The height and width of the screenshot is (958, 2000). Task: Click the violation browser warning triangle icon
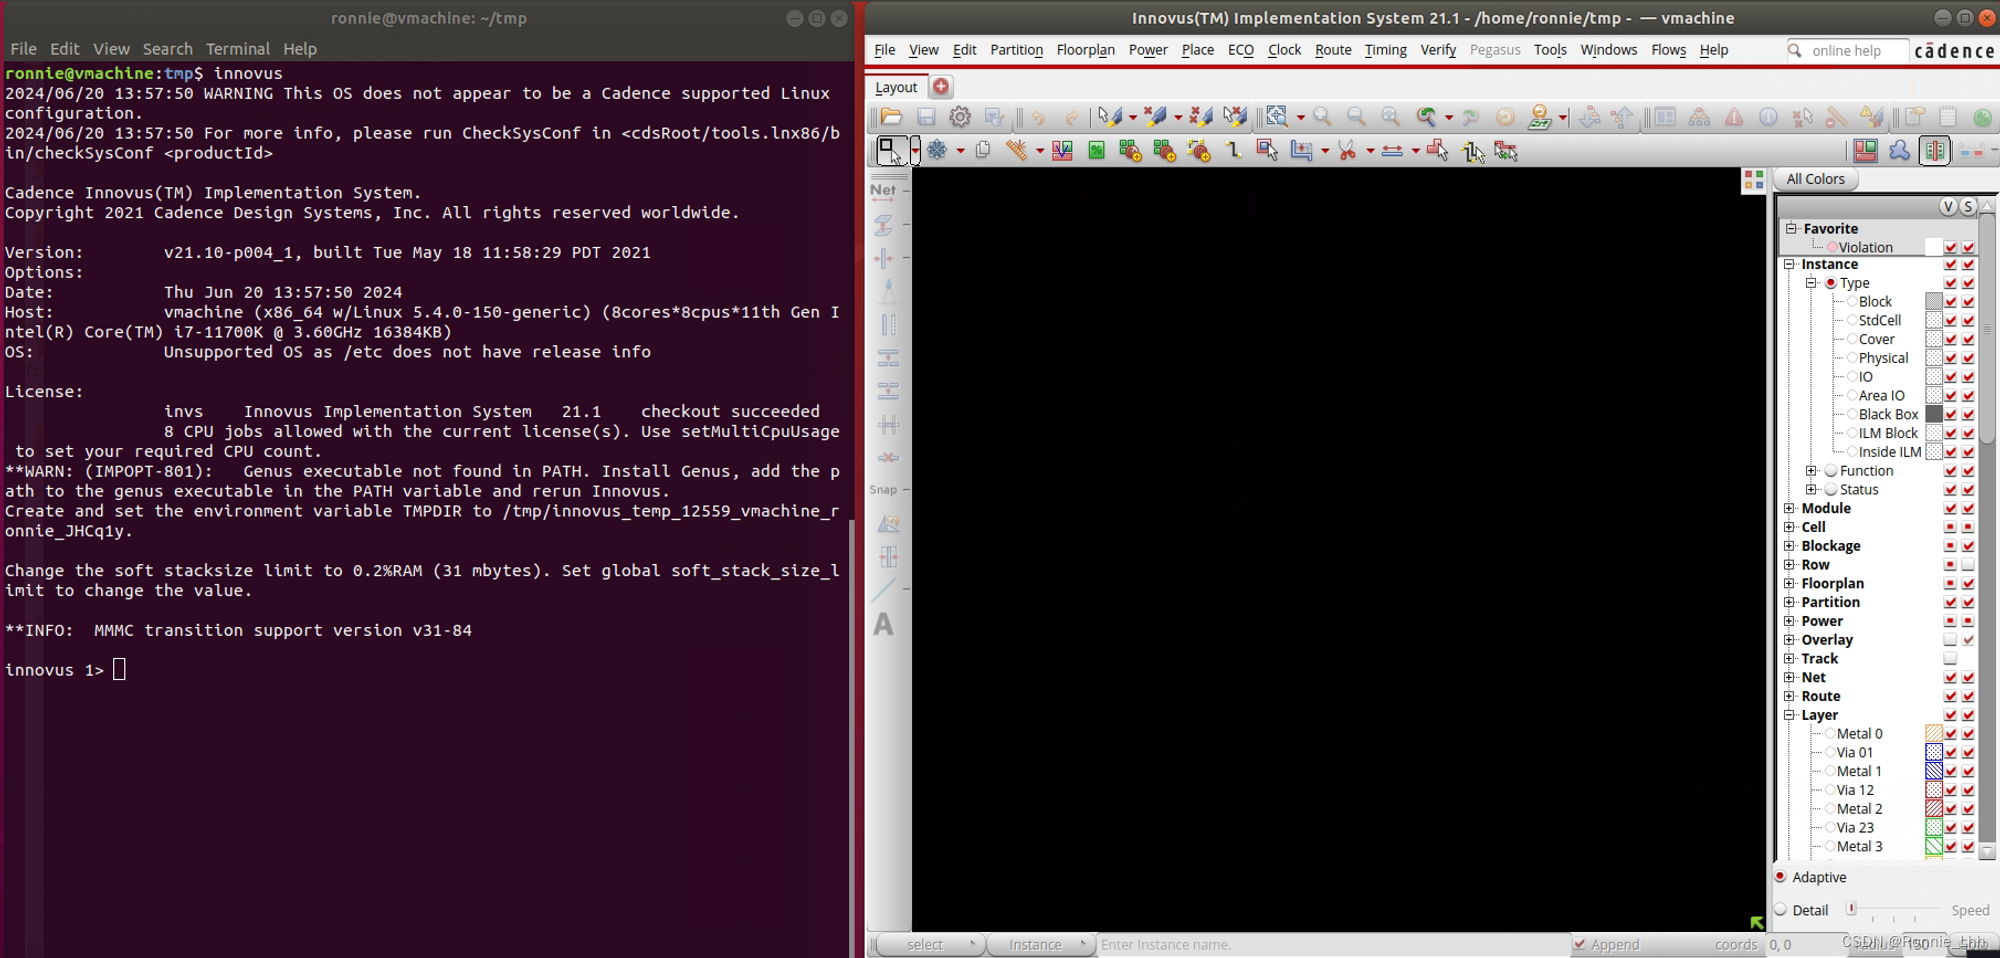[1733, 117]
